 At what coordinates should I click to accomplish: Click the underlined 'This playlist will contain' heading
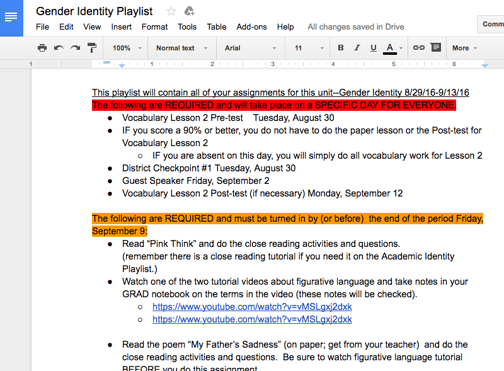280,92
